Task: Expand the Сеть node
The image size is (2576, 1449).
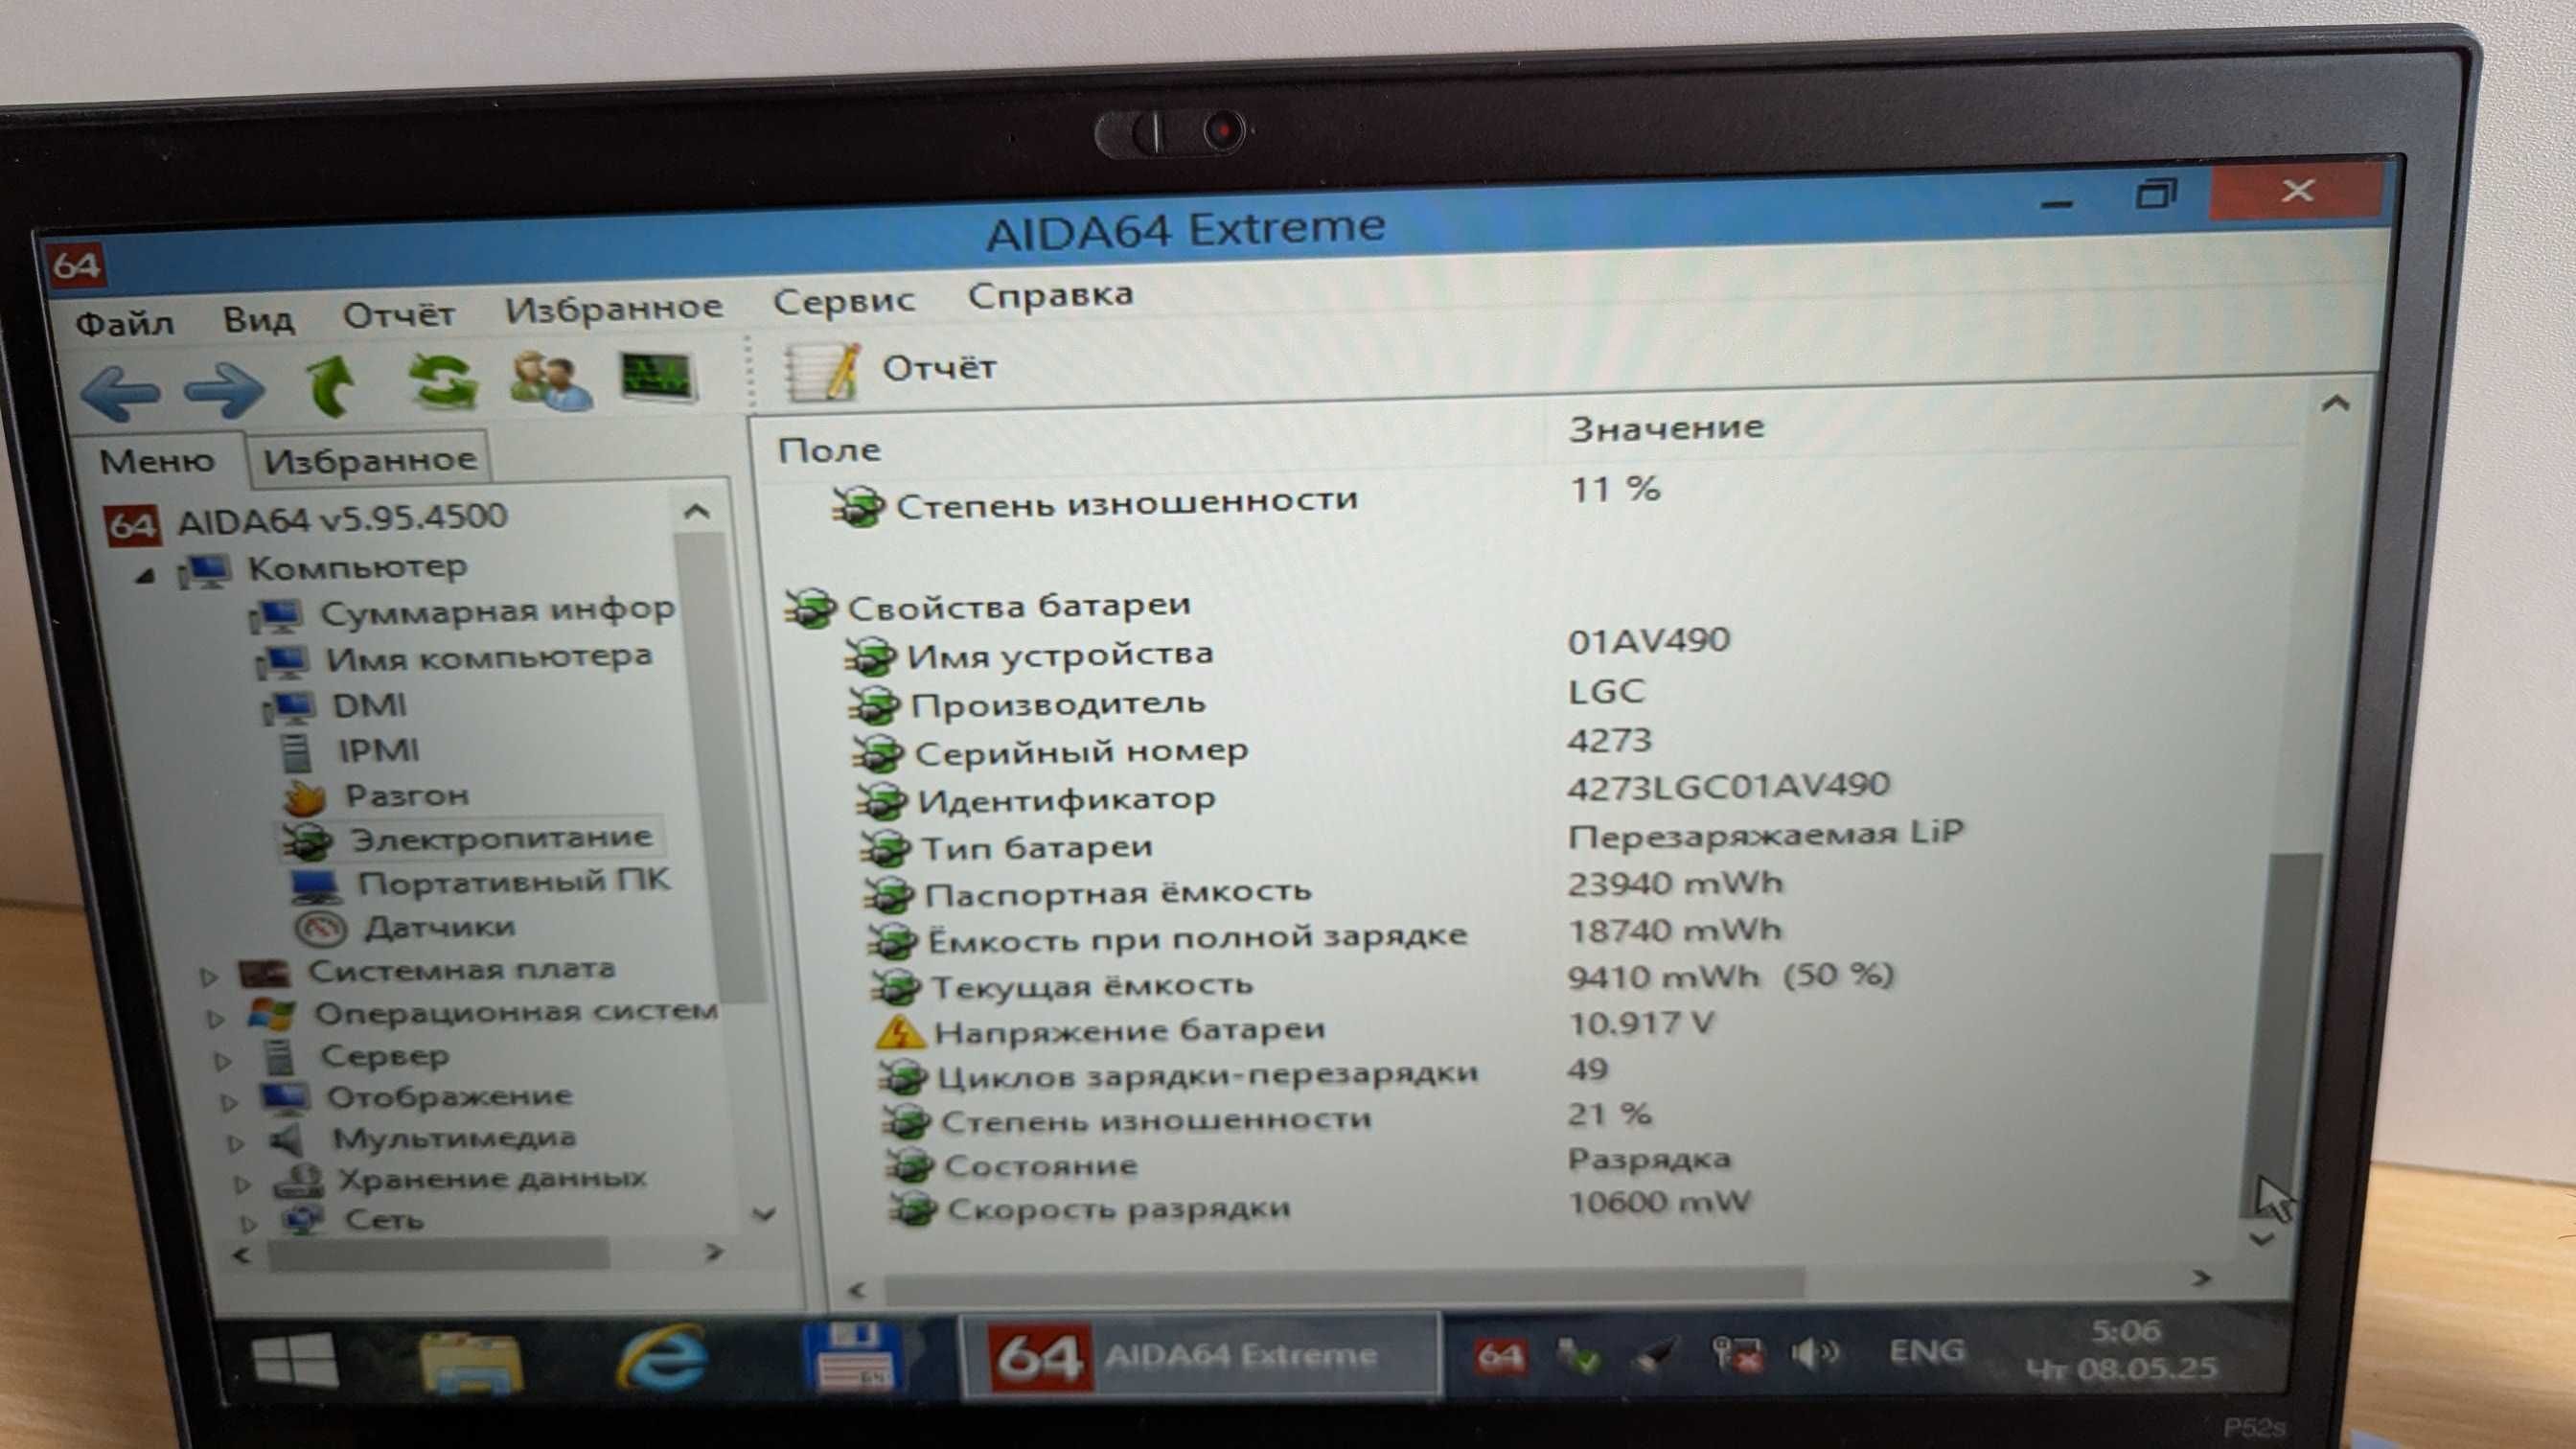Action: 248,1224
